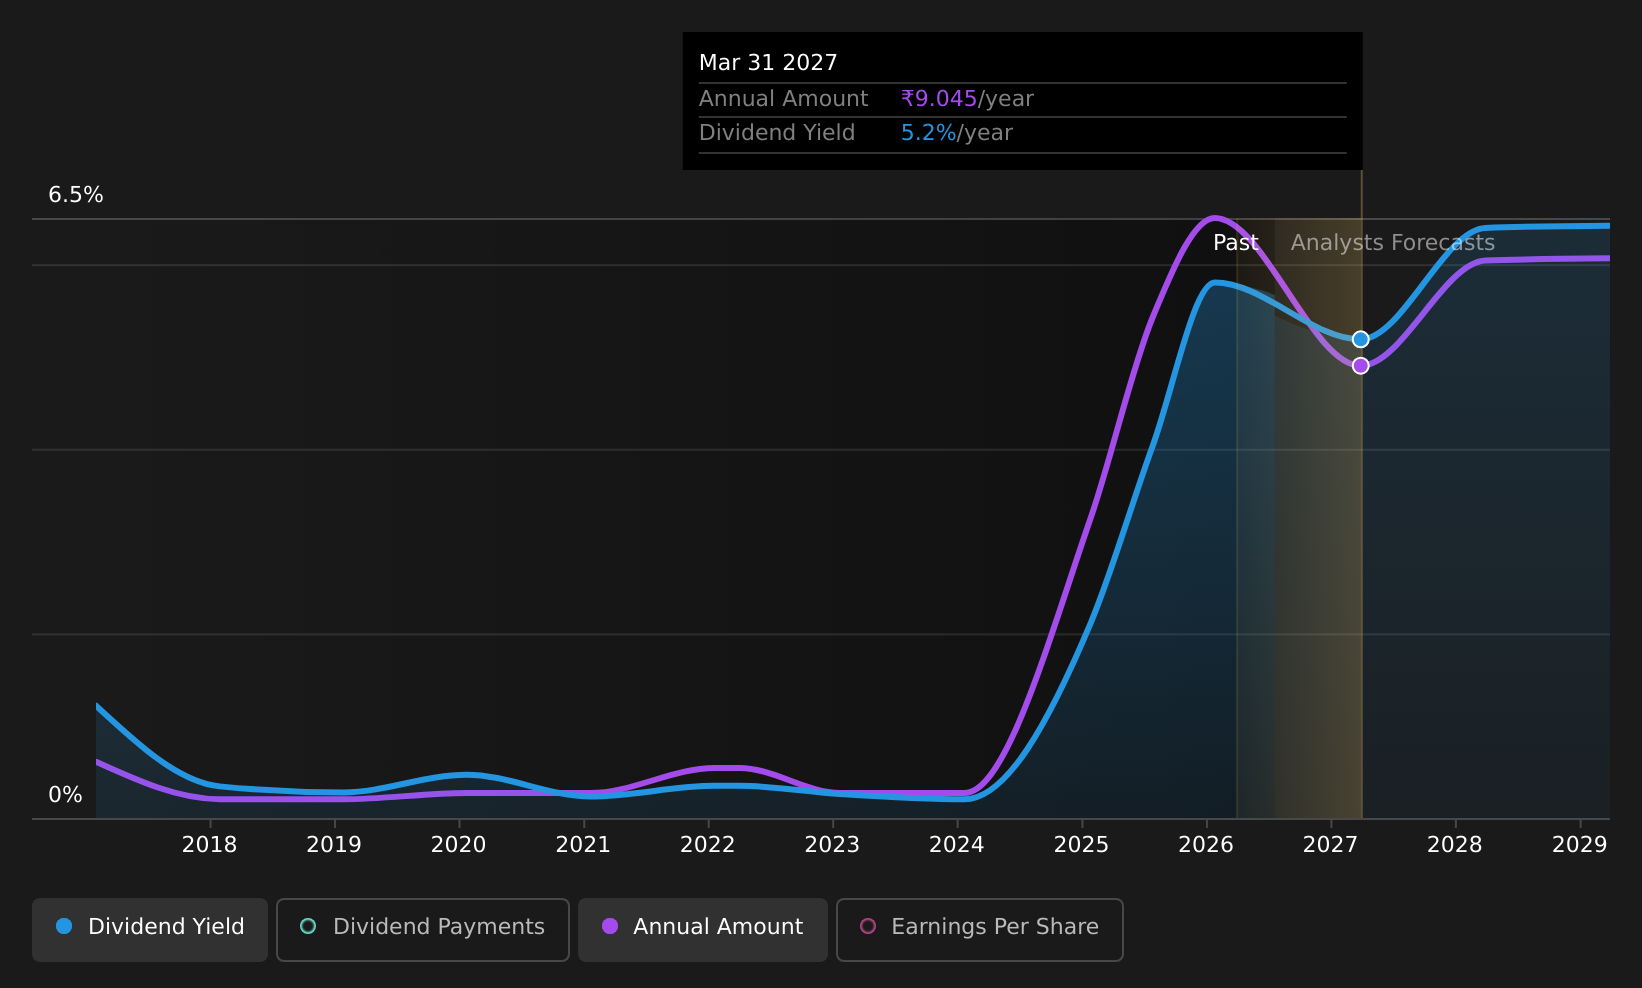The height and width of the screenshot is (988, 1642).
Task: Enable the Earnings Per Share series
Action: coord(980,929)
